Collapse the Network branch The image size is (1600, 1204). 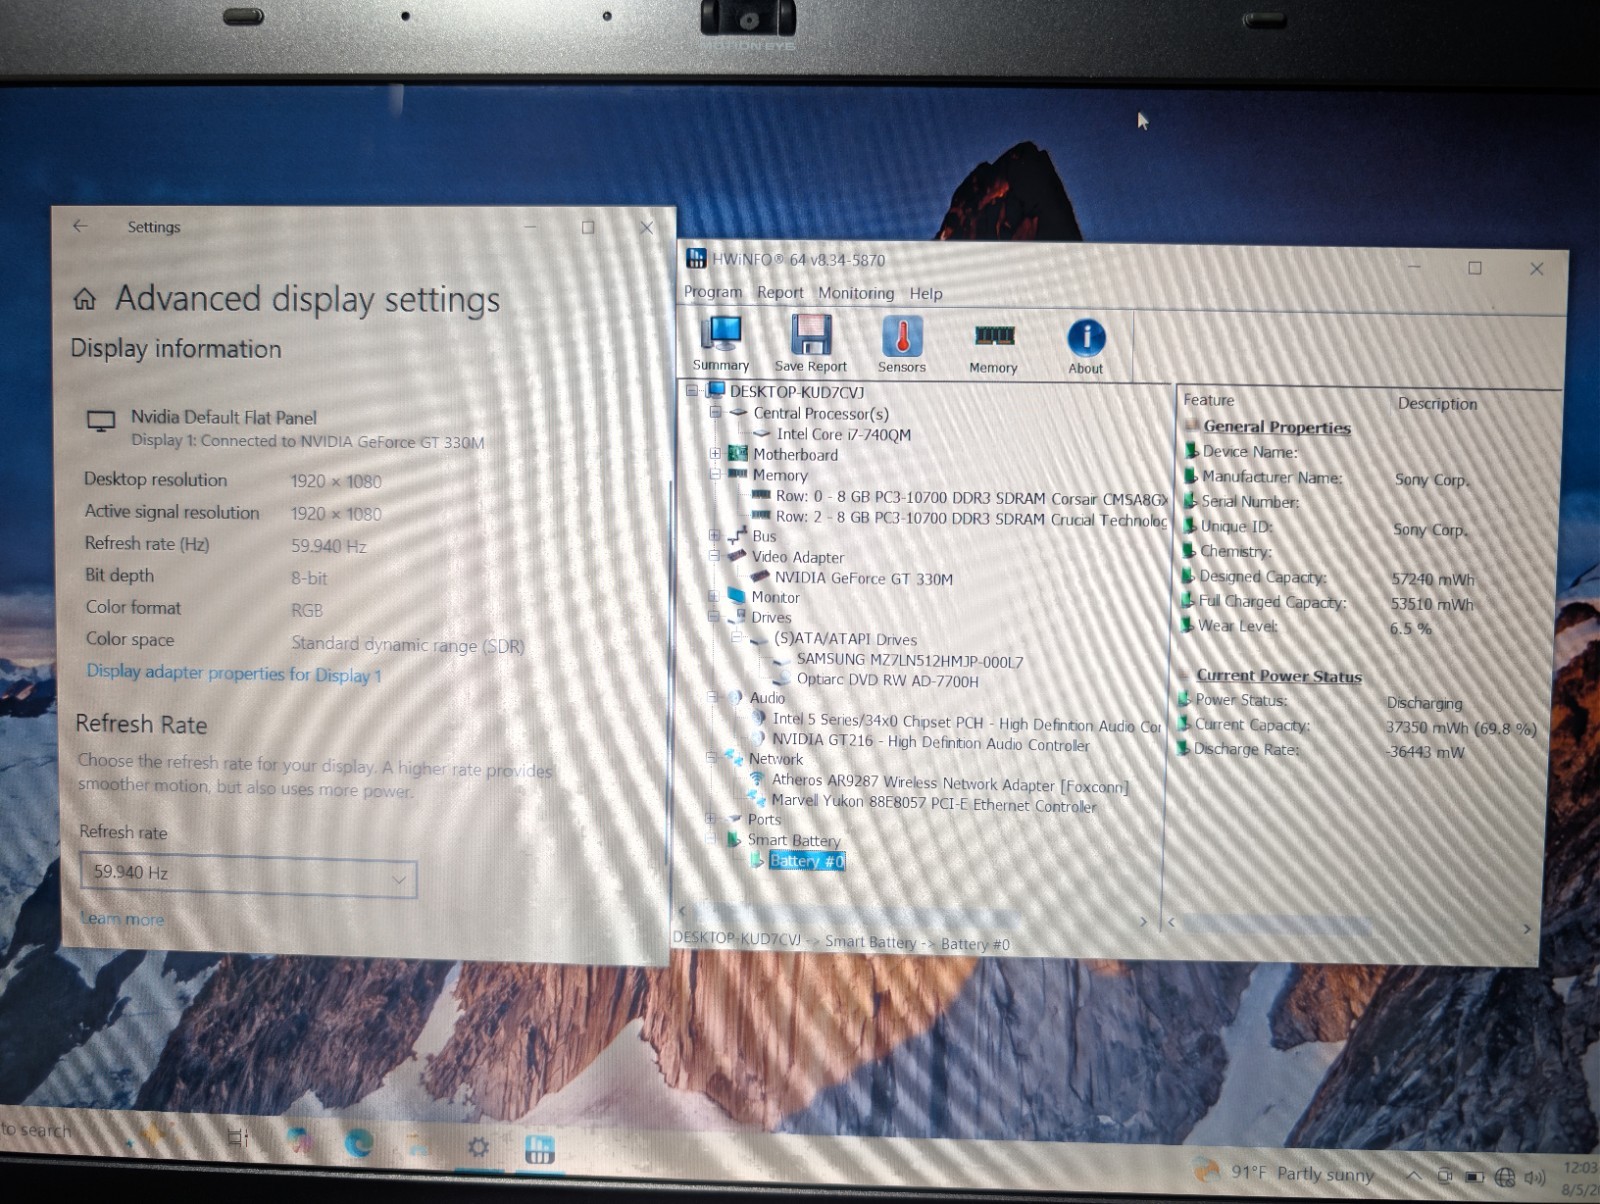tap(711, 758)
